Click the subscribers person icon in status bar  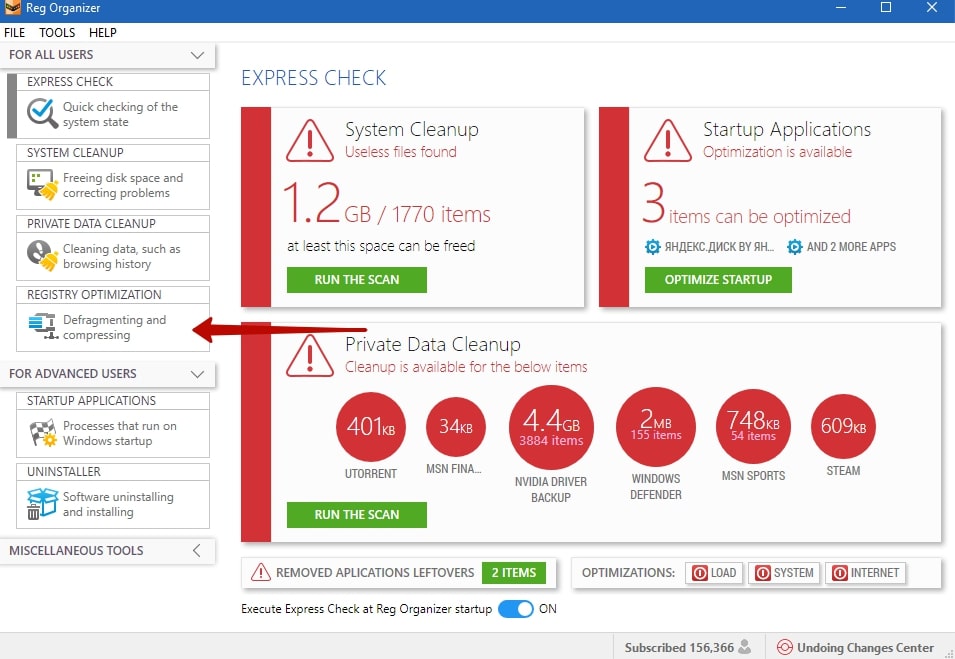[x=744, y=647]
